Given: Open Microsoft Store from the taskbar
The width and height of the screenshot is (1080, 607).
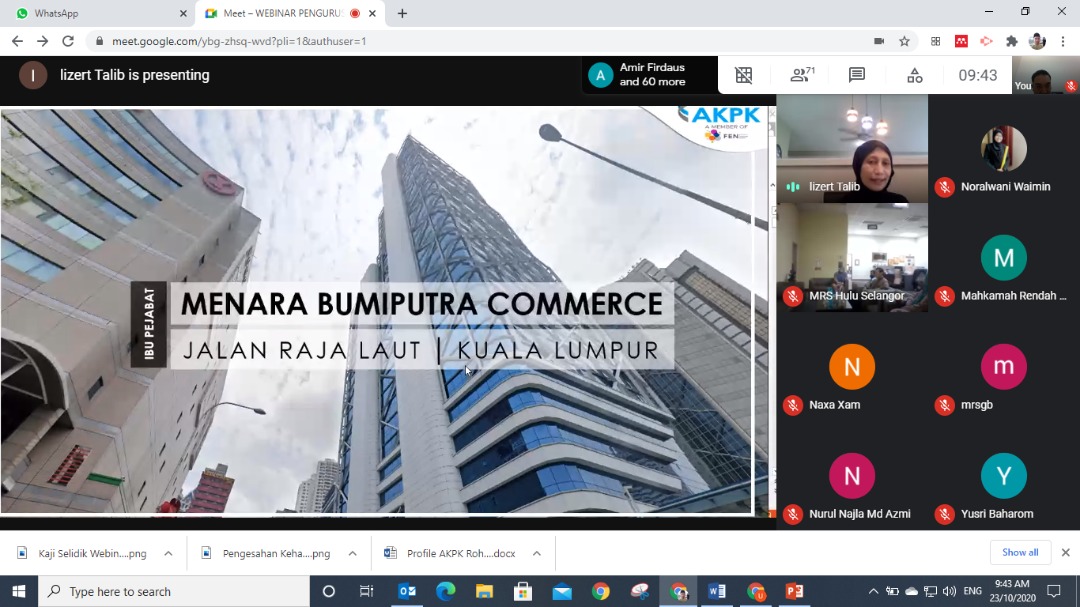Looking at the screenshot, I should pos(523,591).
